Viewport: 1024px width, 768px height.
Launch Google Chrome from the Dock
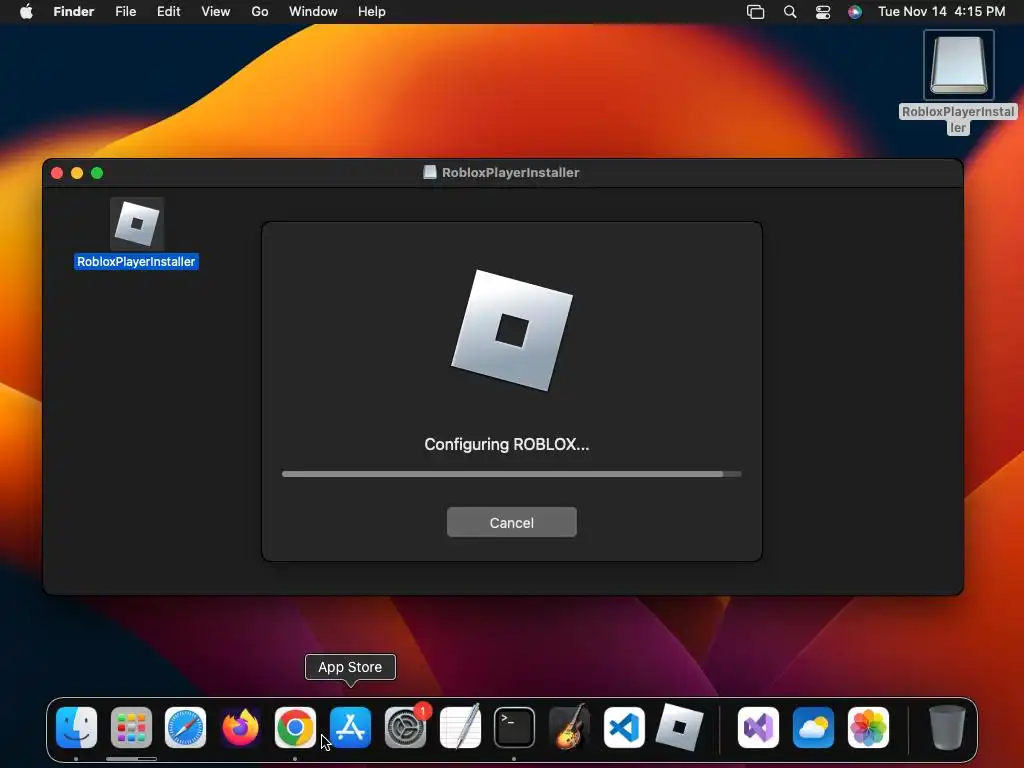[x=295, y=728]
